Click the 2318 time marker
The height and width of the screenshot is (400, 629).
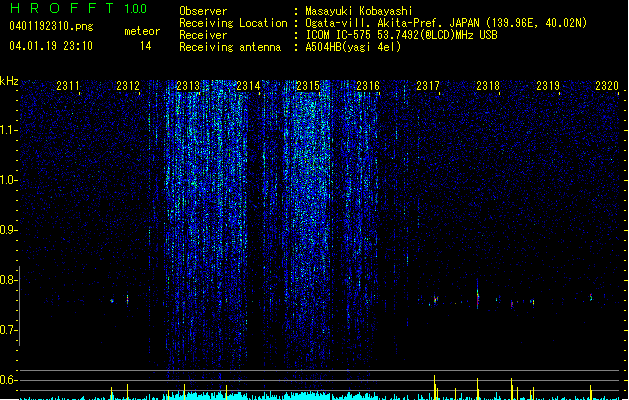488,86
